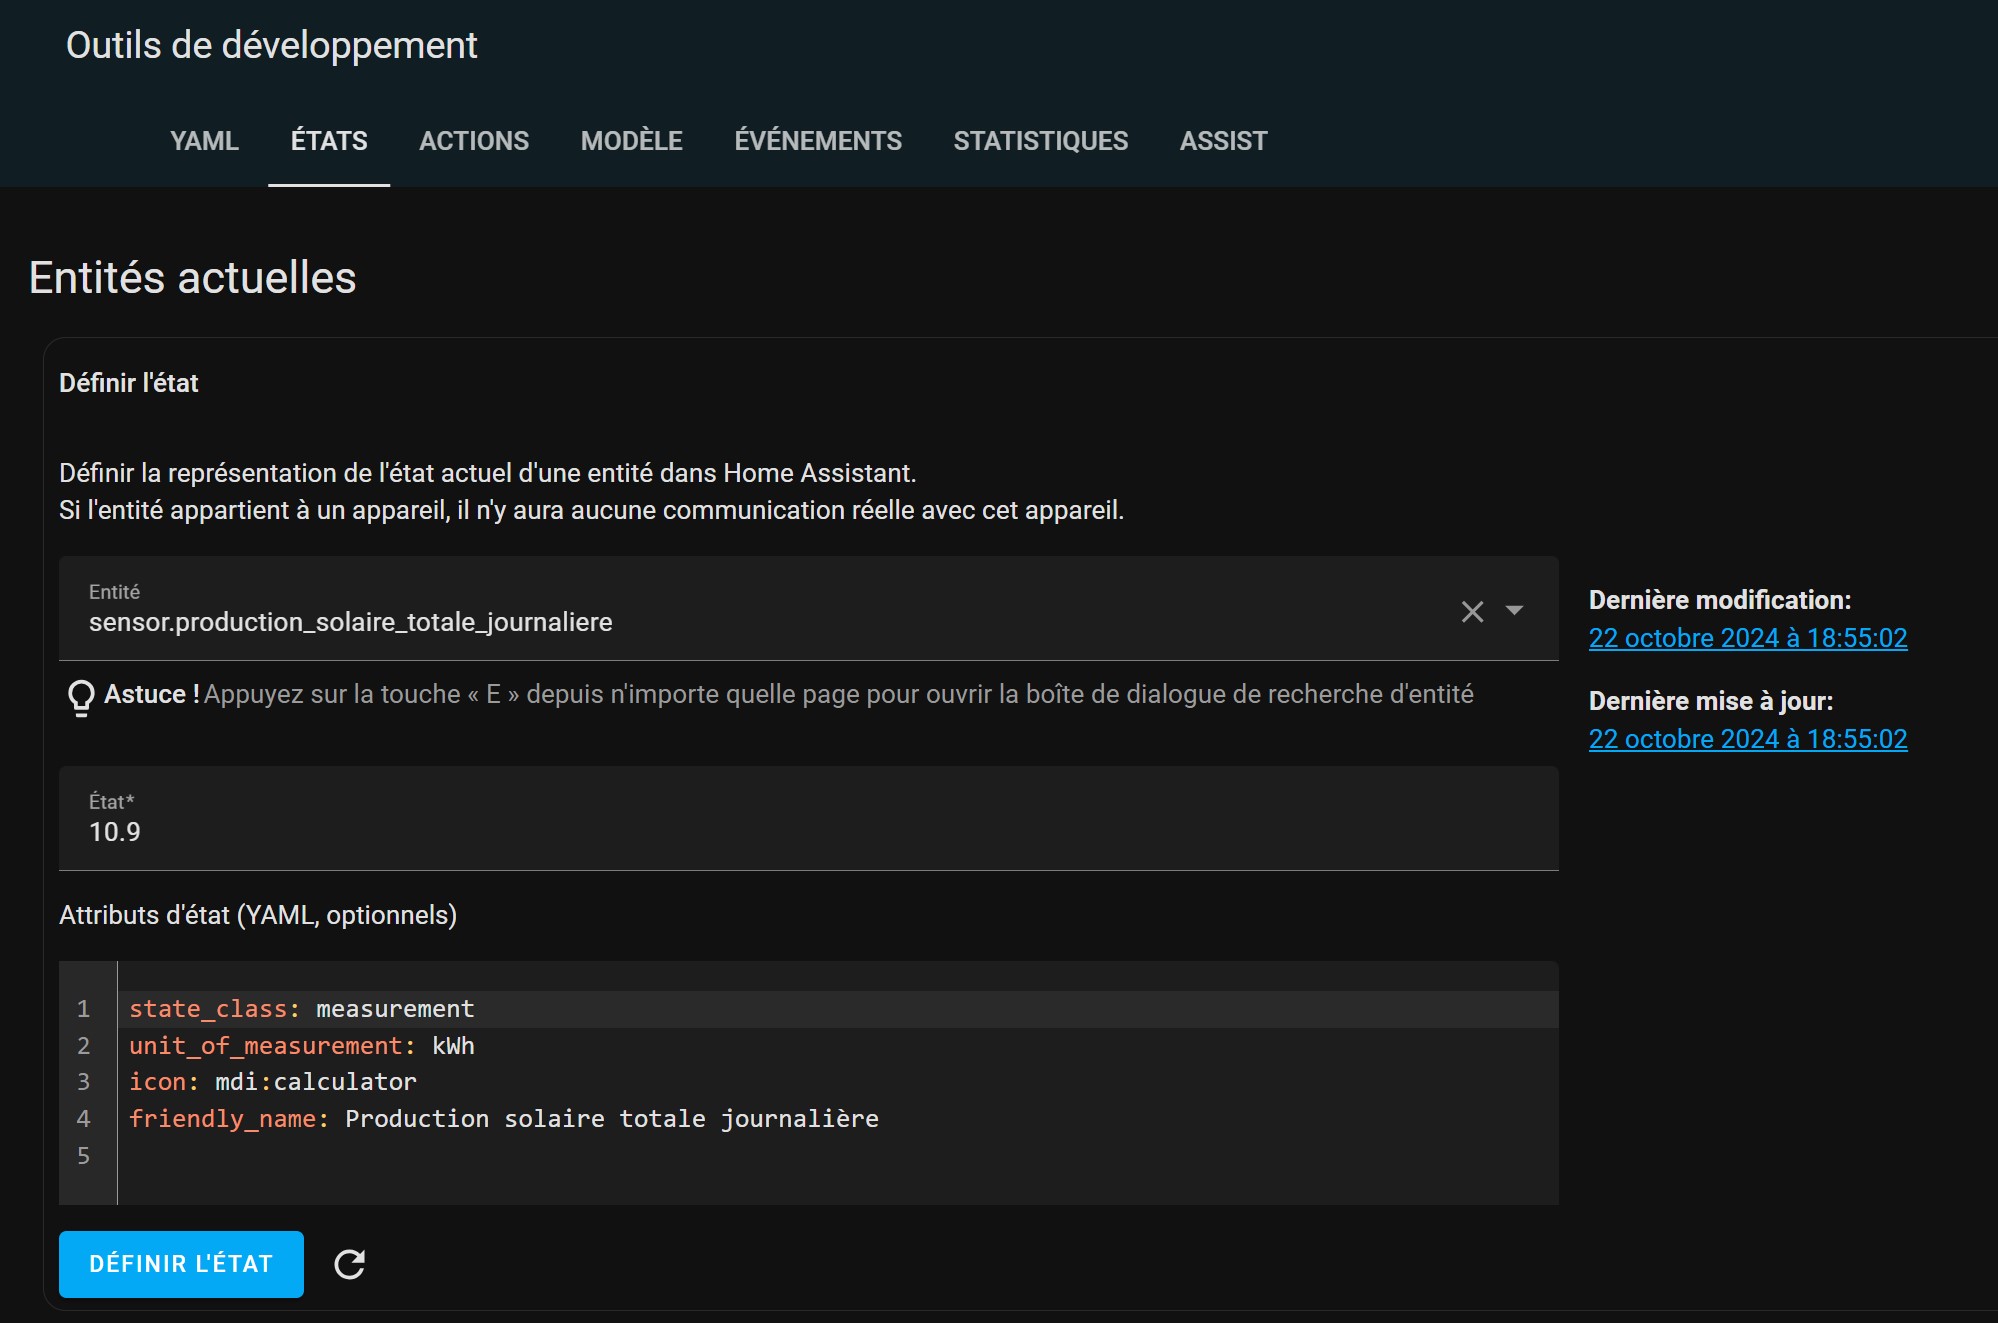Click empty line 5 in attributes editor

point(838,1156)
